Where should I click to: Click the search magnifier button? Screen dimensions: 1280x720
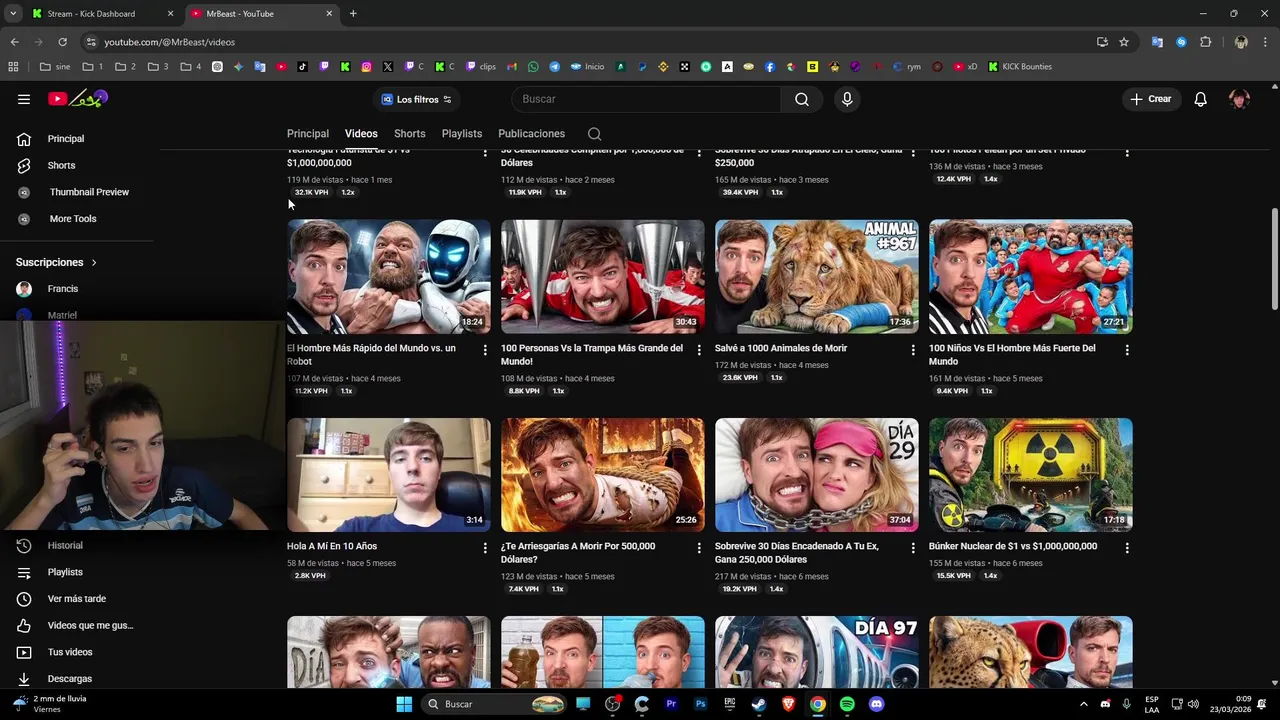(802, 99)
